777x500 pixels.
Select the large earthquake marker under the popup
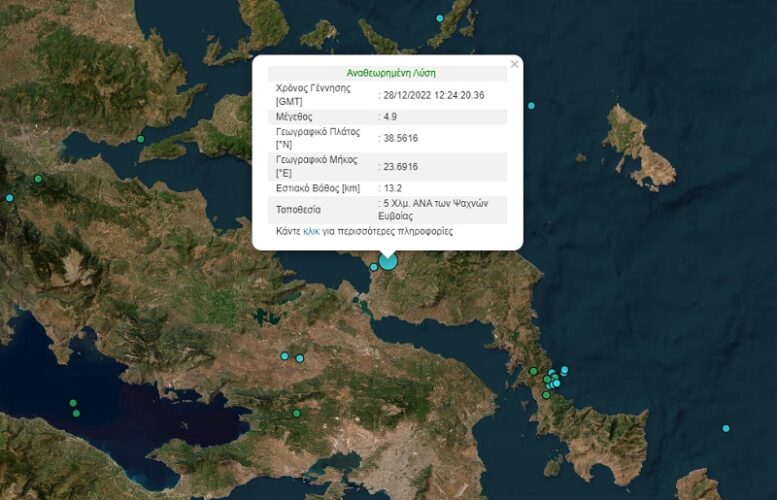click(388, 261)
